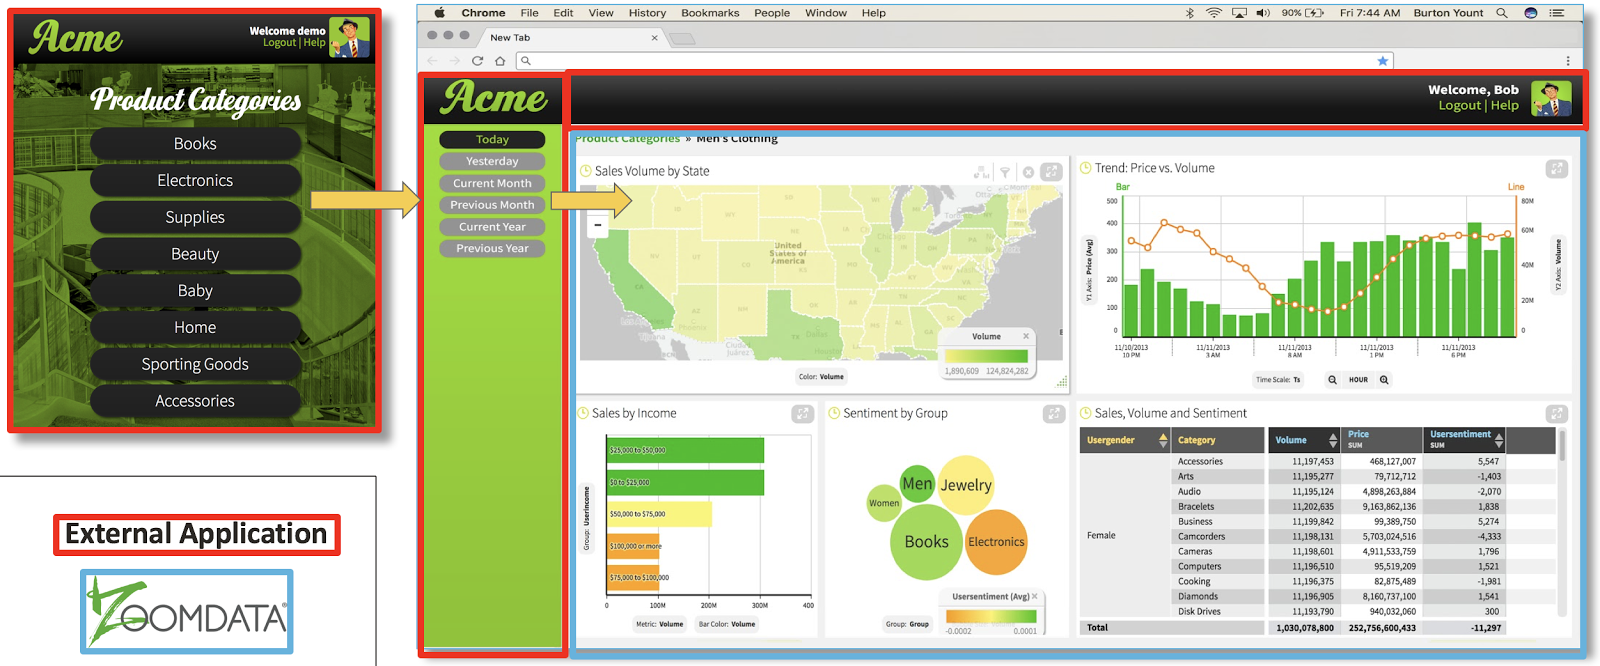Click Bob's avatar in the Acme header
This screenshot has height=666, width=1600.
click(1551, 99)
